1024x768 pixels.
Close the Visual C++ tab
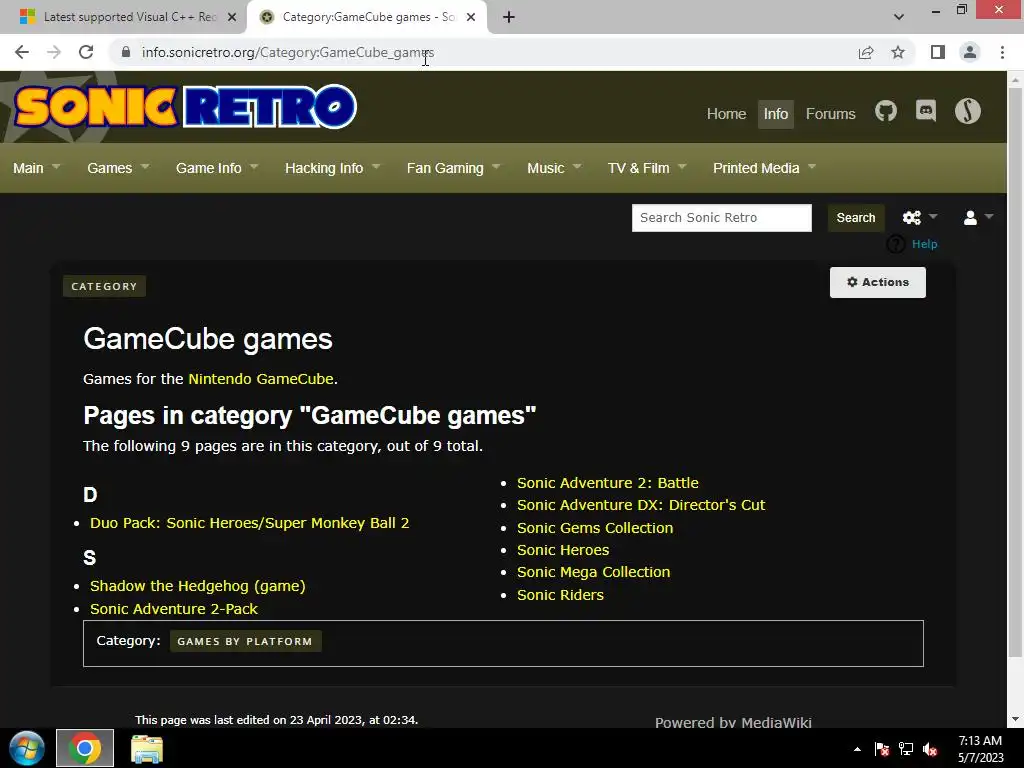[232, 17]
